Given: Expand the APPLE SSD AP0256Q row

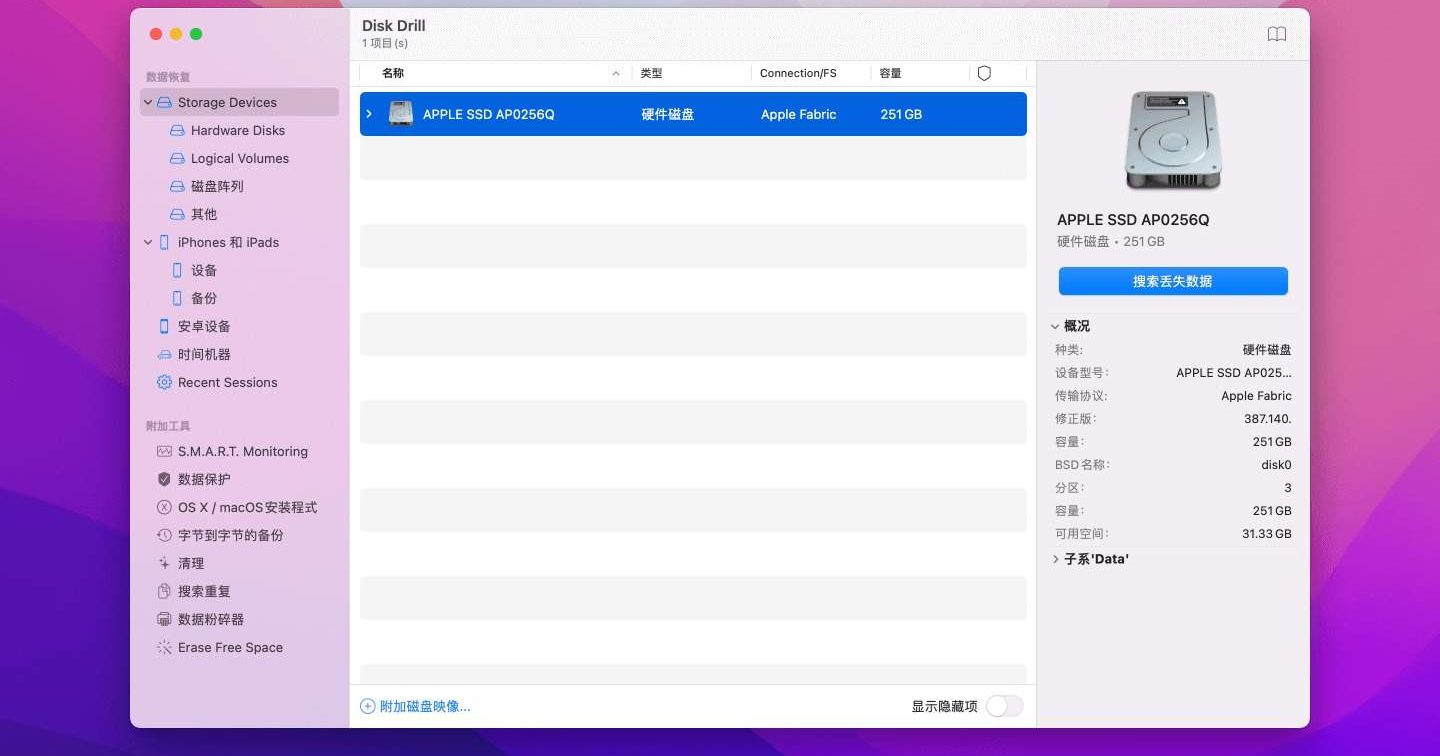Looking at the screenshot, I should pyautogui.click(x=369, y=114).
